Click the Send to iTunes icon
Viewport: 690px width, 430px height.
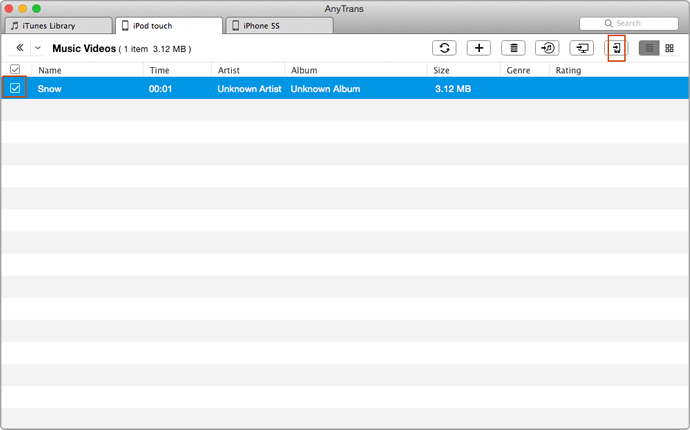[x=547, y=48]
